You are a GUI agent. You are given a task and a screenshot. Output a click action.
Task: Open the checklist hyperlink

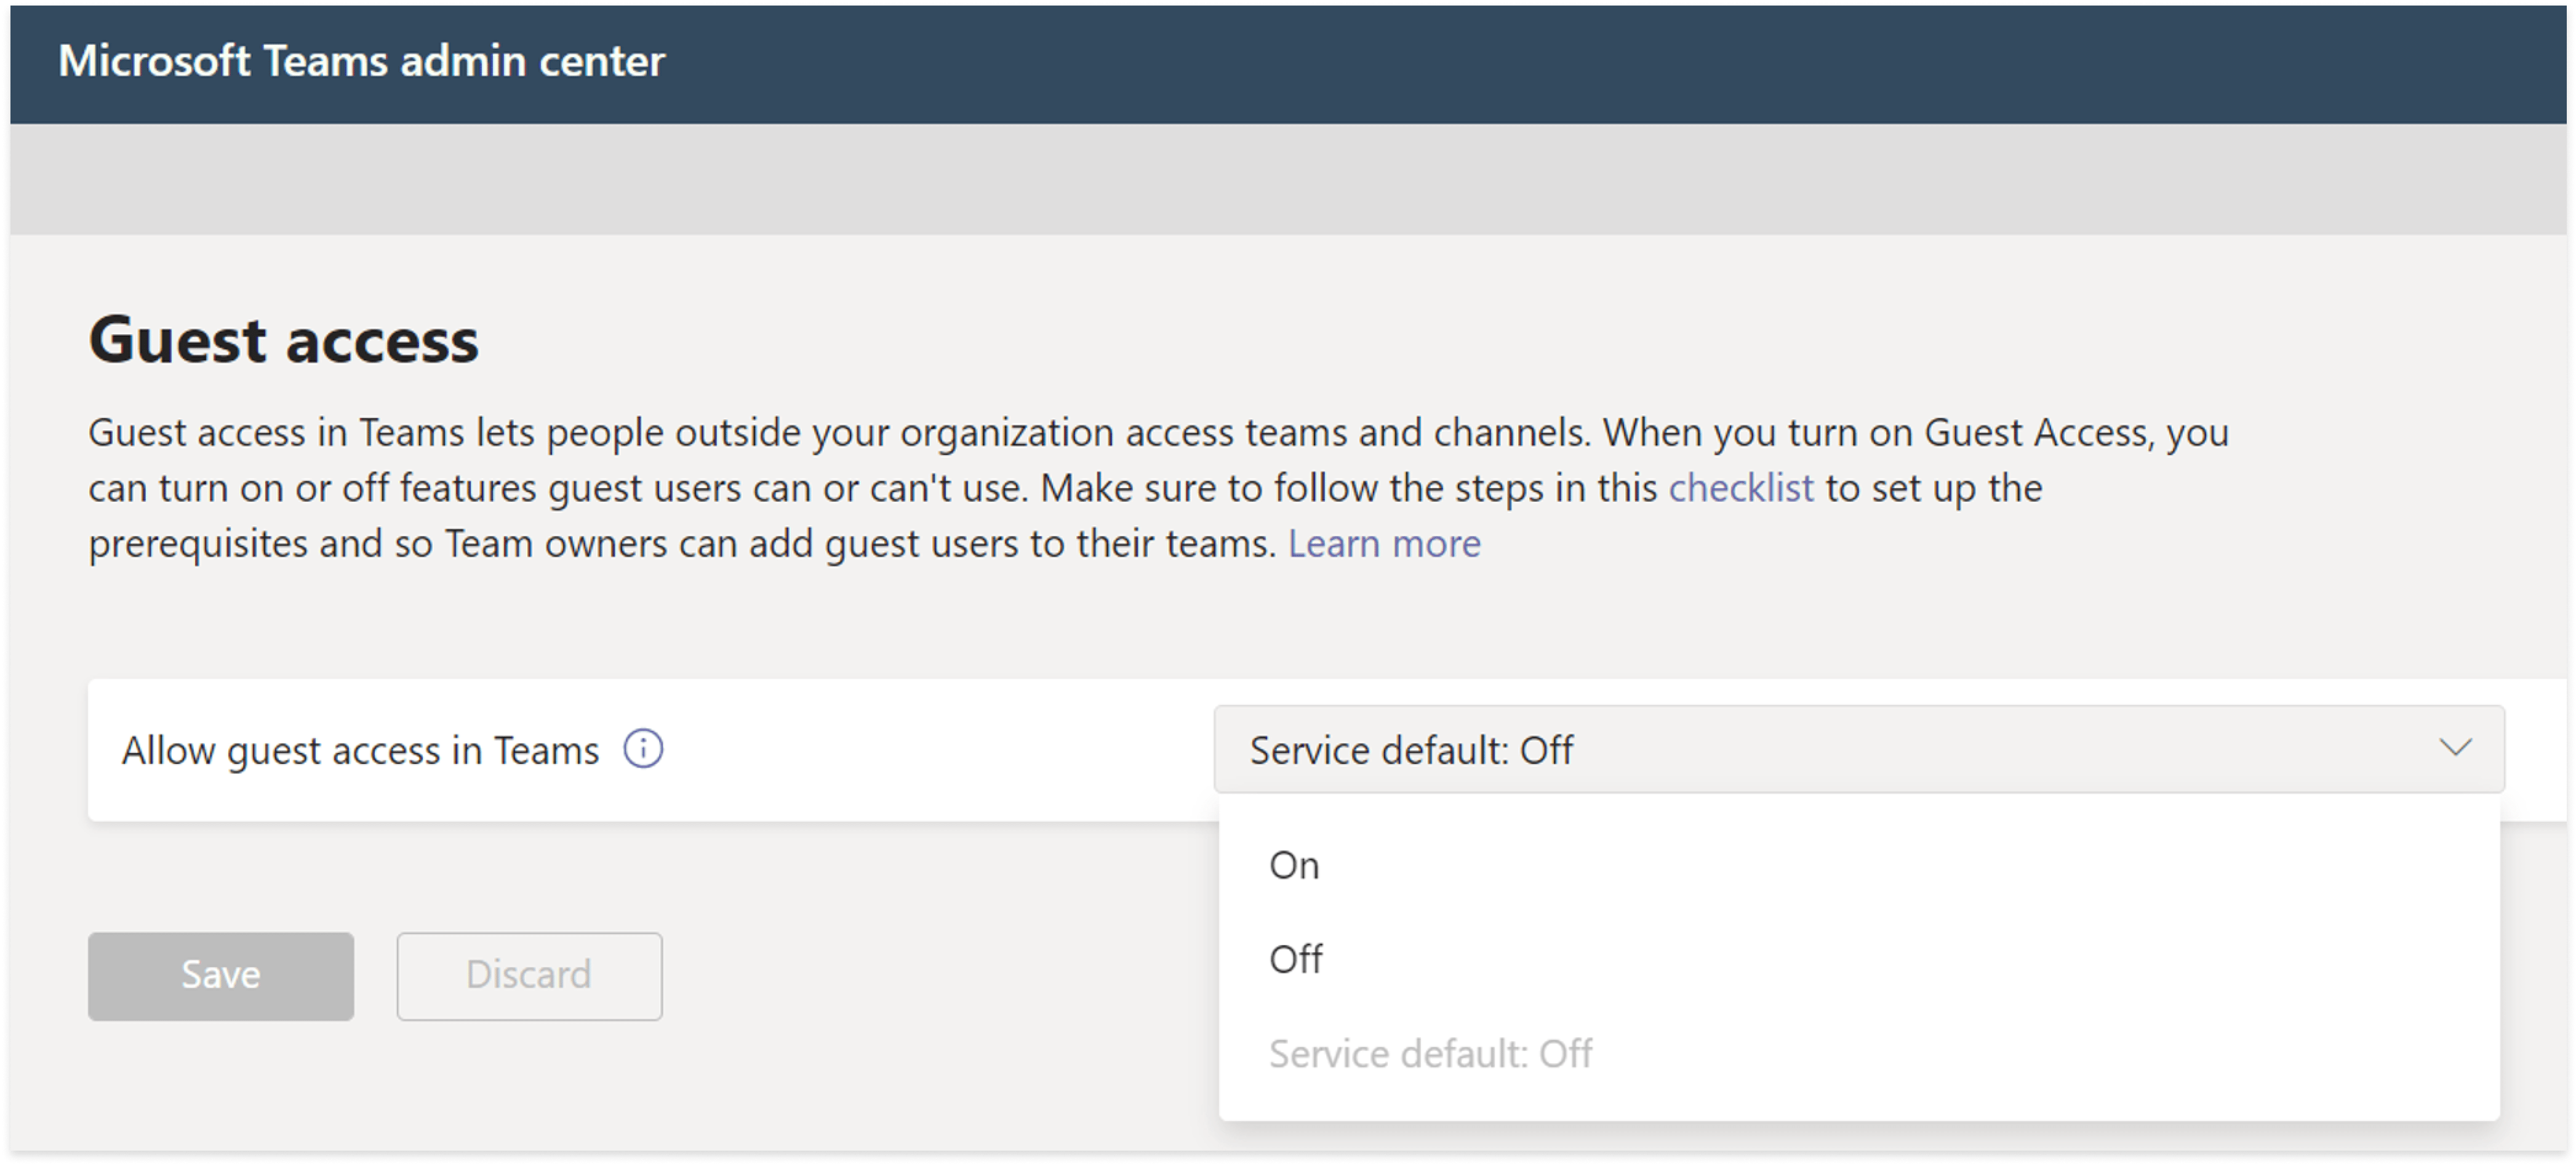pos(1740,488)
